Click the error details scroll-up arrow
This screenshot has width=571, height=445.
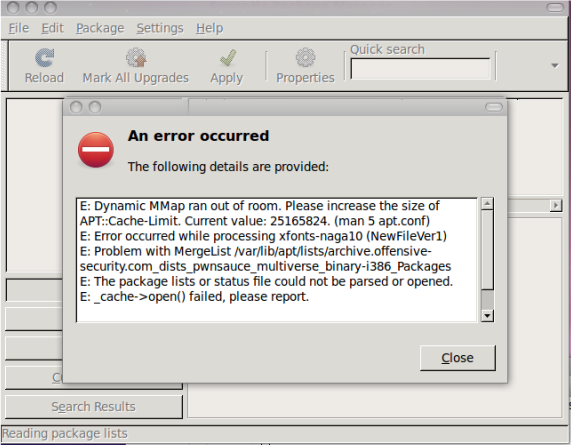pyautogui.click(x=487, y=203)
